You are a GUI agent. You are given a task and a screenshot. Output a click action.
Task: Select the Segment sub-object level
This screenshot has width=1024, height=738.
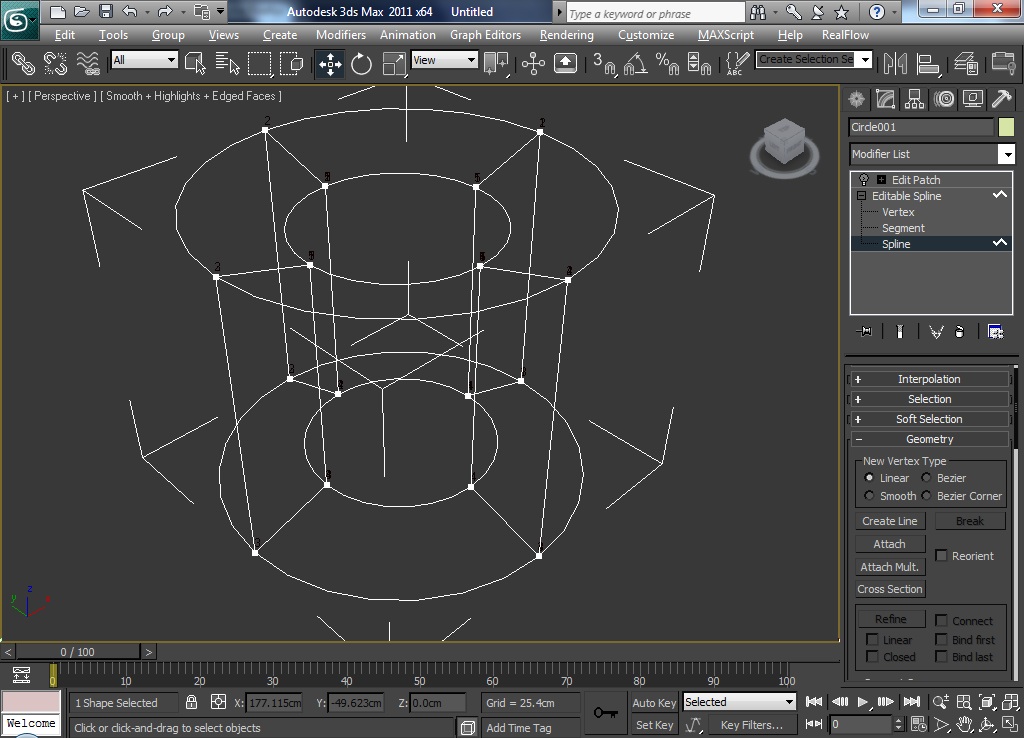coord(903,228)
